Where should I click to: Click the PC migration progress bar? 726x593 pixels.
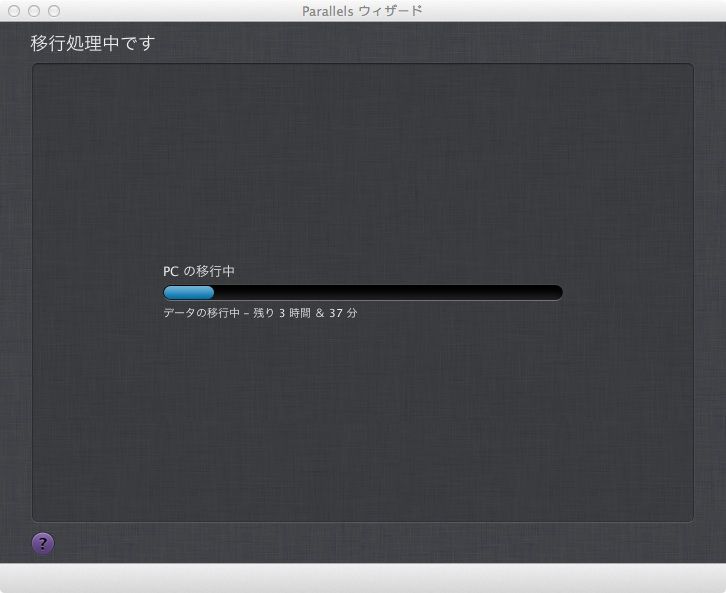(x=363, y=293)
